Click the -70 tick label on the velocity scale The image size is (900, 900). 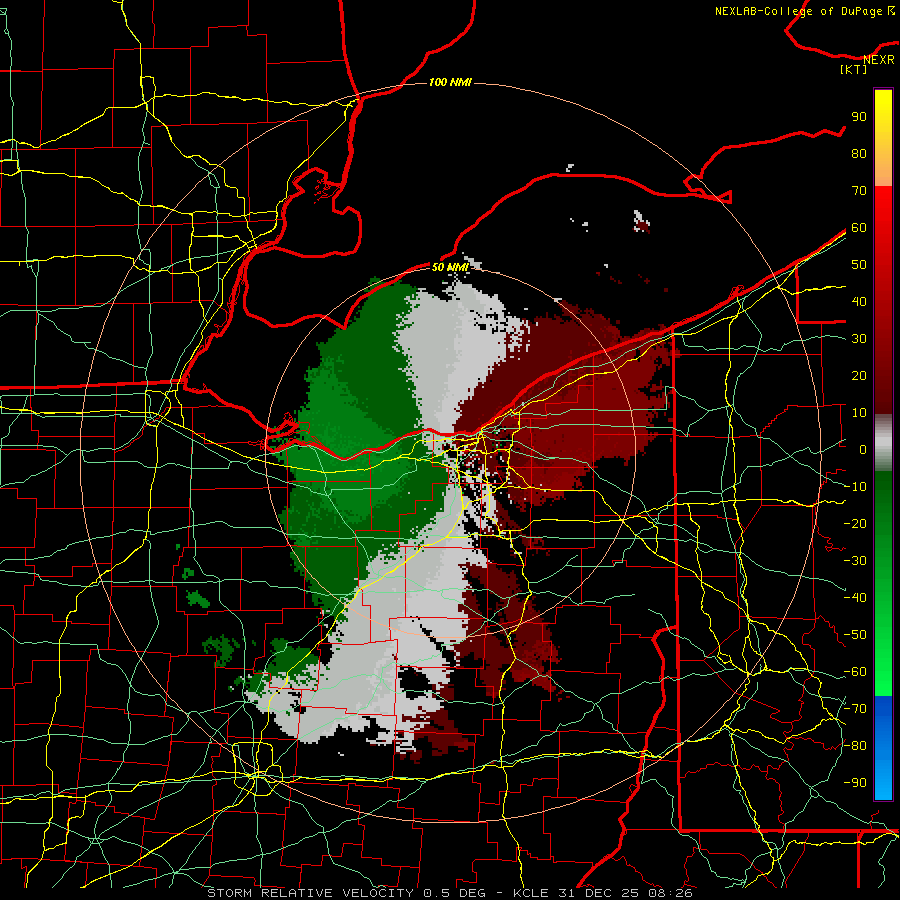point(855,709)
